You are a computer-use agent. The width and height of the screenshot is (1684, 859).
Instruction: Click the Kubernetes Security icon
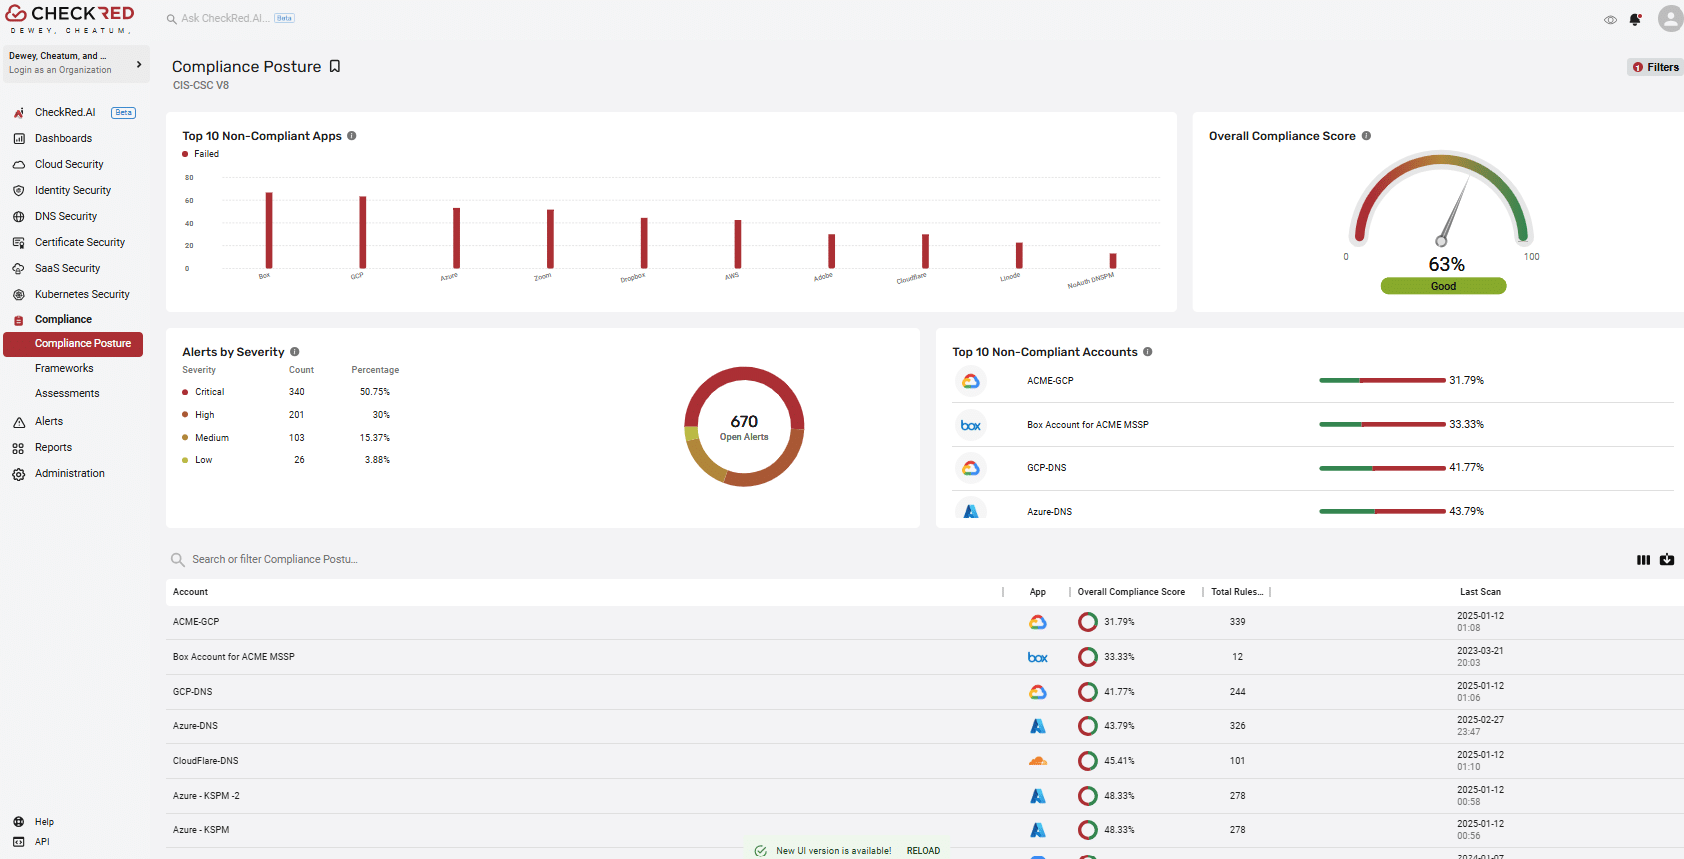click(18, 294)
